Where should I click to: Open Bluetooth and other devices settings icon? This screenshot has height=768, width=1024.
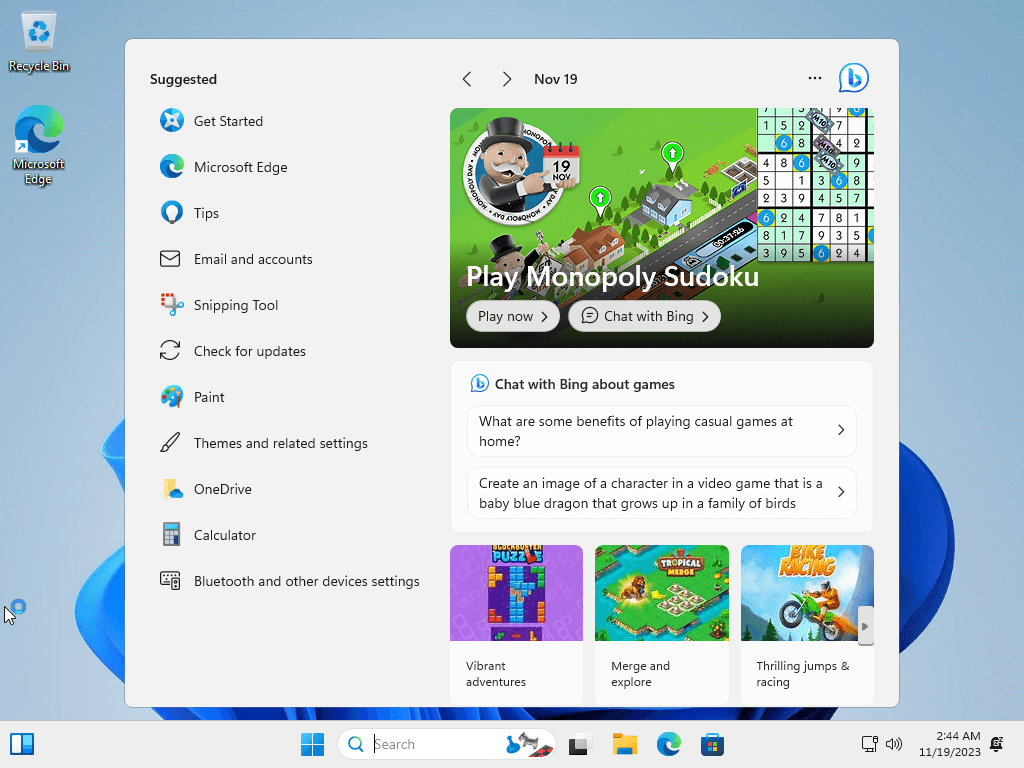tap(170, 581)
